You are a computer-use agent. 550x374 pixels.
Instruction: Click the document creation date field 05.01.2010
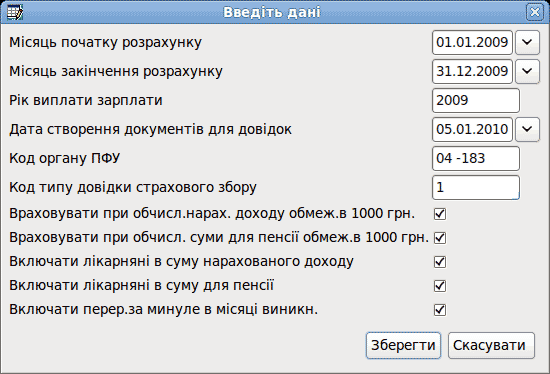472,129
